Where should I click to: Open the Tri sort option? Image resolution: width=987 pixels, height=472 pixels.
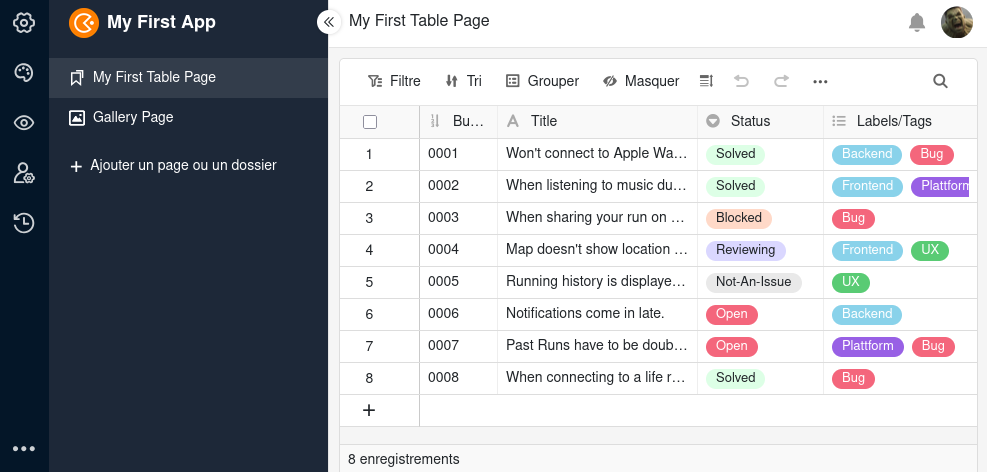463,81
